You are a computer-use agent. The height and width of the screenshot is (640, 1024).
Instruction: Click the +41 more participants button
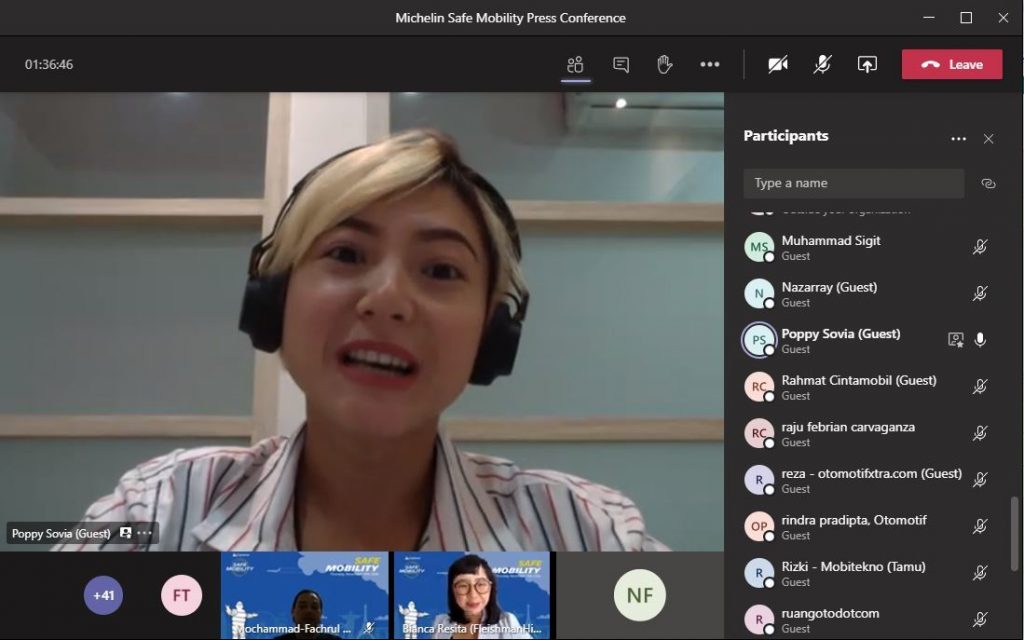coord(104,595)
